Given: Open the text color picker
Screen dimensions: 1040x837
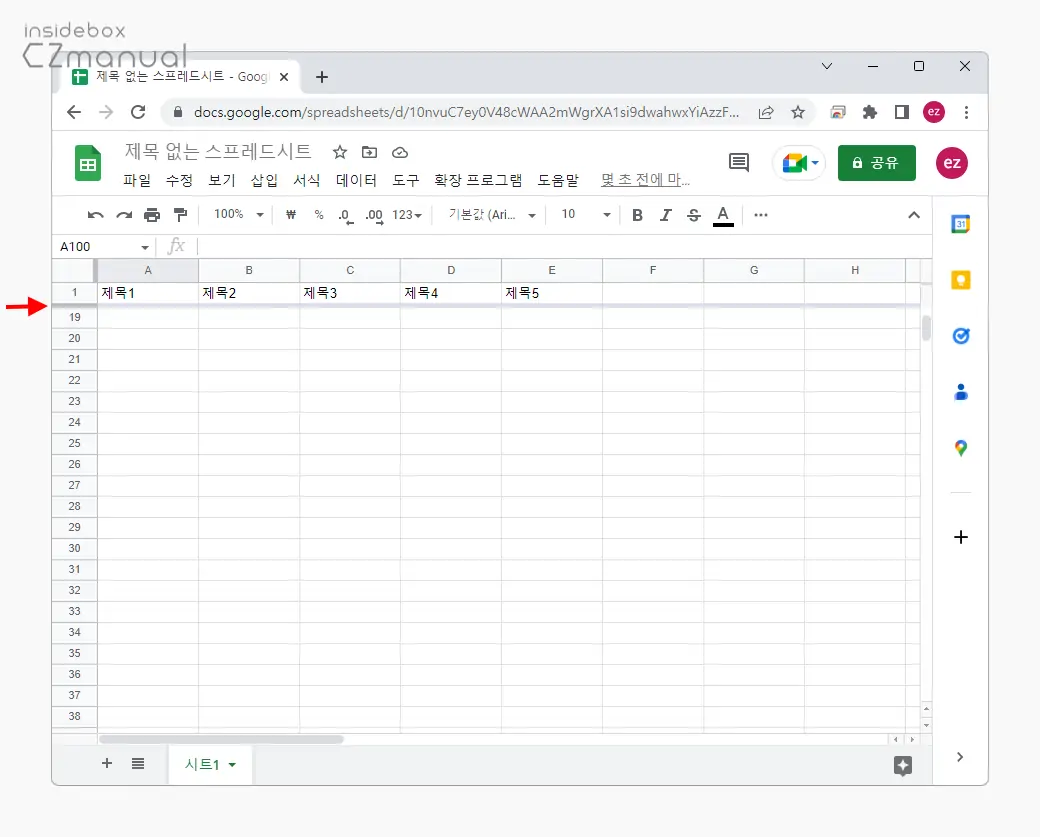Looking at the screenshot, I should pyautogui.click(x=723, y=214).
